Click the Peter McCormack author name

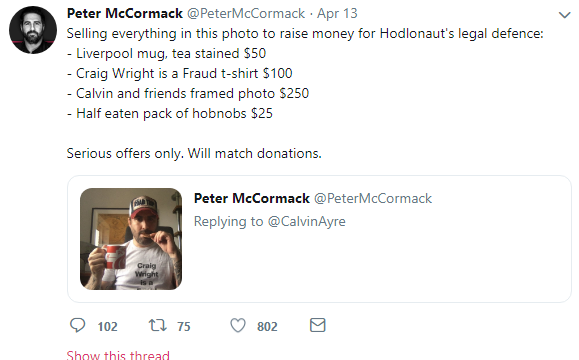point(125,14)
